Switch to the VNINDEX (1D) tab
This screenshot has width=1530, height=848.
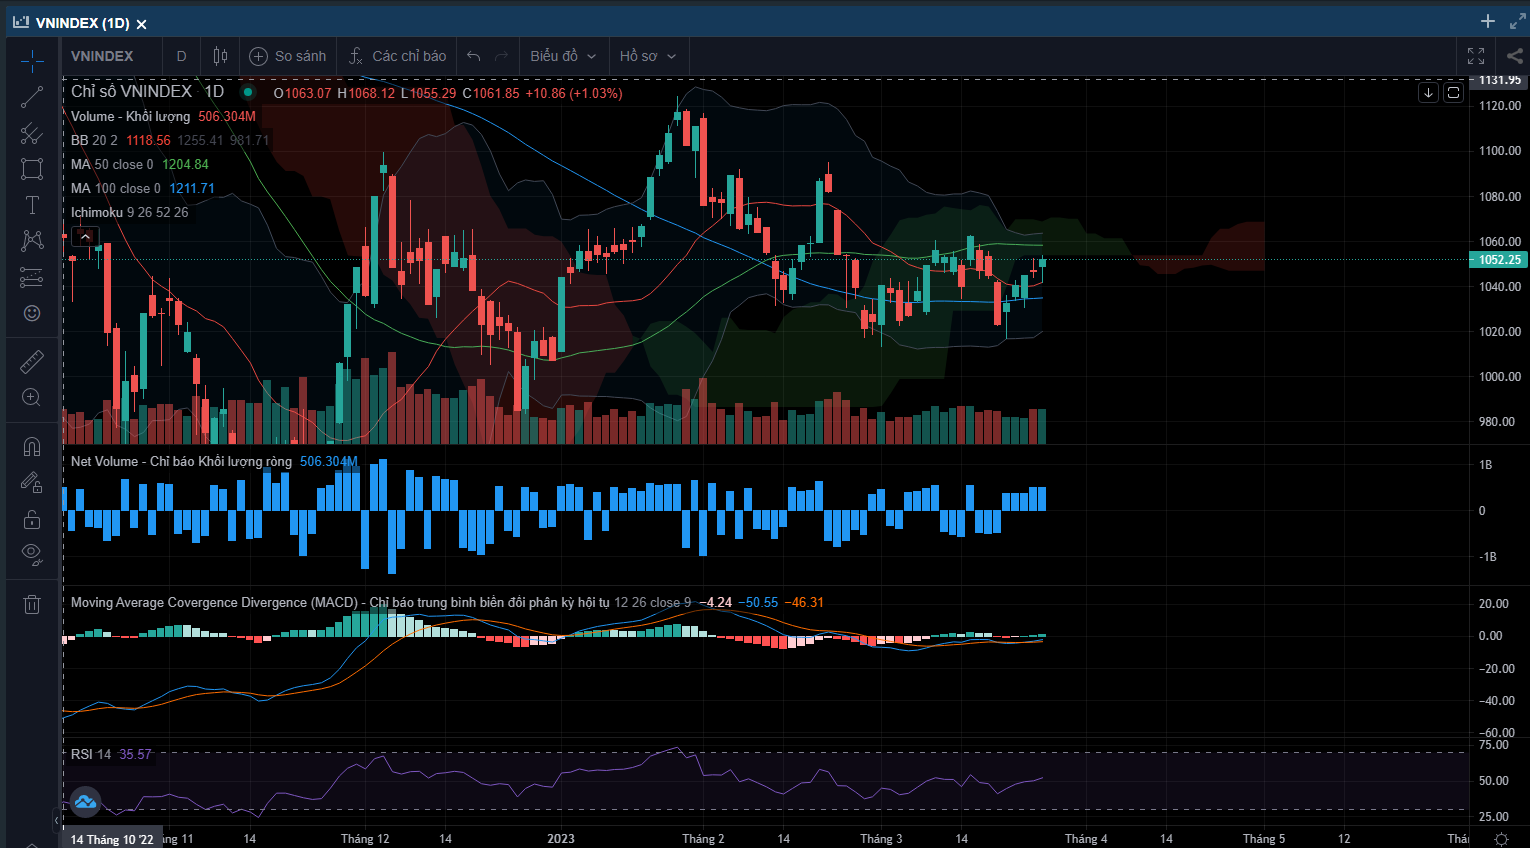[x=82, y=23]
